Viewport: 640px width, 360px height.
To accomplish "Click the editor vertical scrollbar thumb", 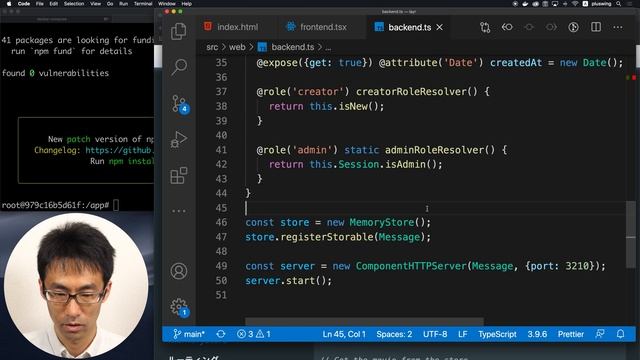I will pos(631,235).
